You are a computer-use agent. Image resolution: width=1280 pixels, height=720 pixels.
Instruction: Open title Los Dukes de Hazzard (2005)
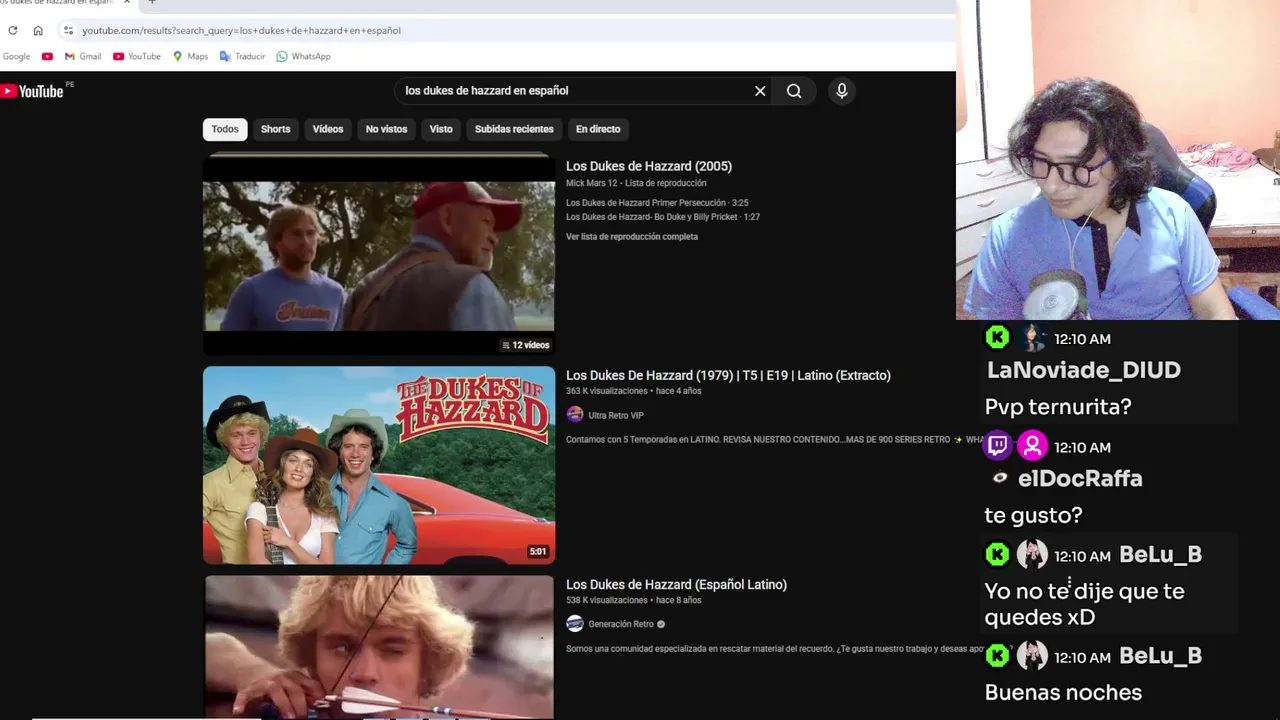(x=649, y=166)
